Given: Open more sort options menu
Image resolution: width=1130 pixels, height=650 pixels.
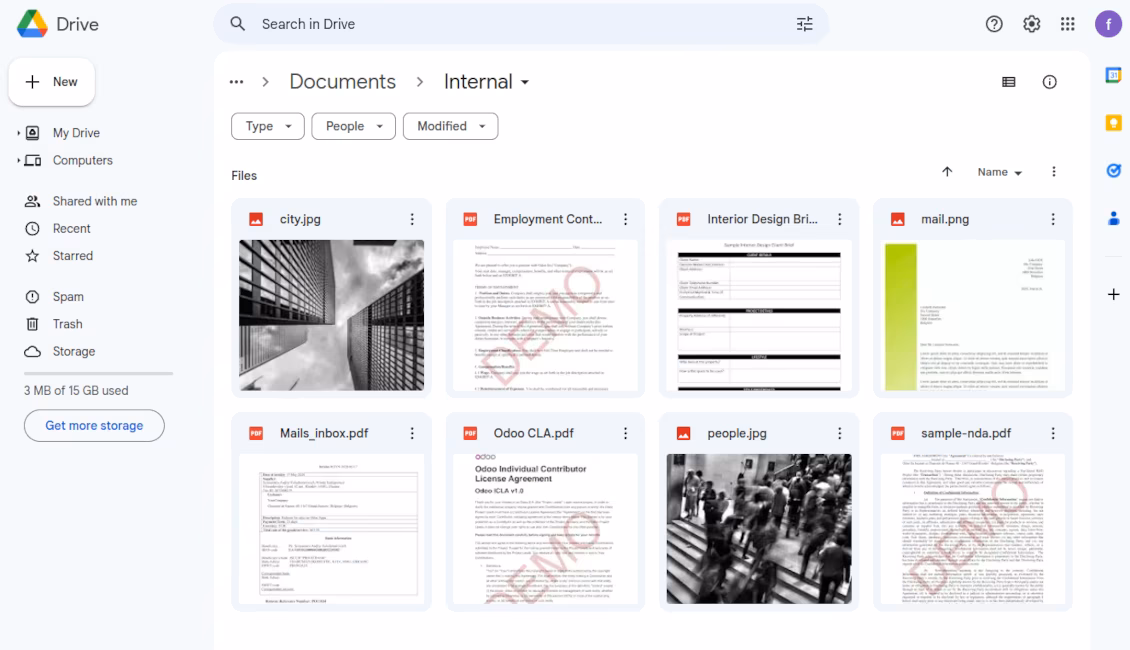Looking at the screenshot, I should (1054, 172).
